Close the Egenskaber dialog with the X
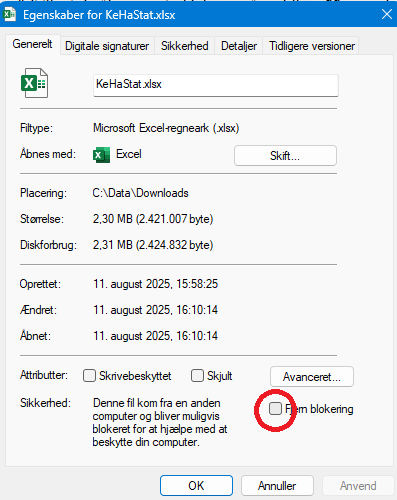Image resolution: width=397 pixels, height=500 pixels. (386, 14)
